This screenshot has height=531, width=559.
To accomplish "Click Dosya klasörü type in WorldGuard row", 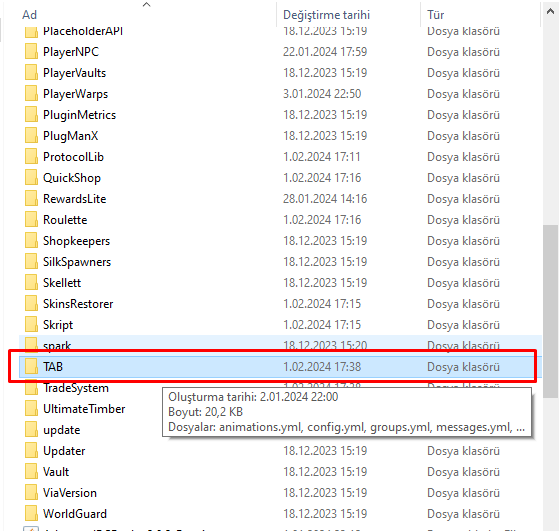I will (463, 514).
